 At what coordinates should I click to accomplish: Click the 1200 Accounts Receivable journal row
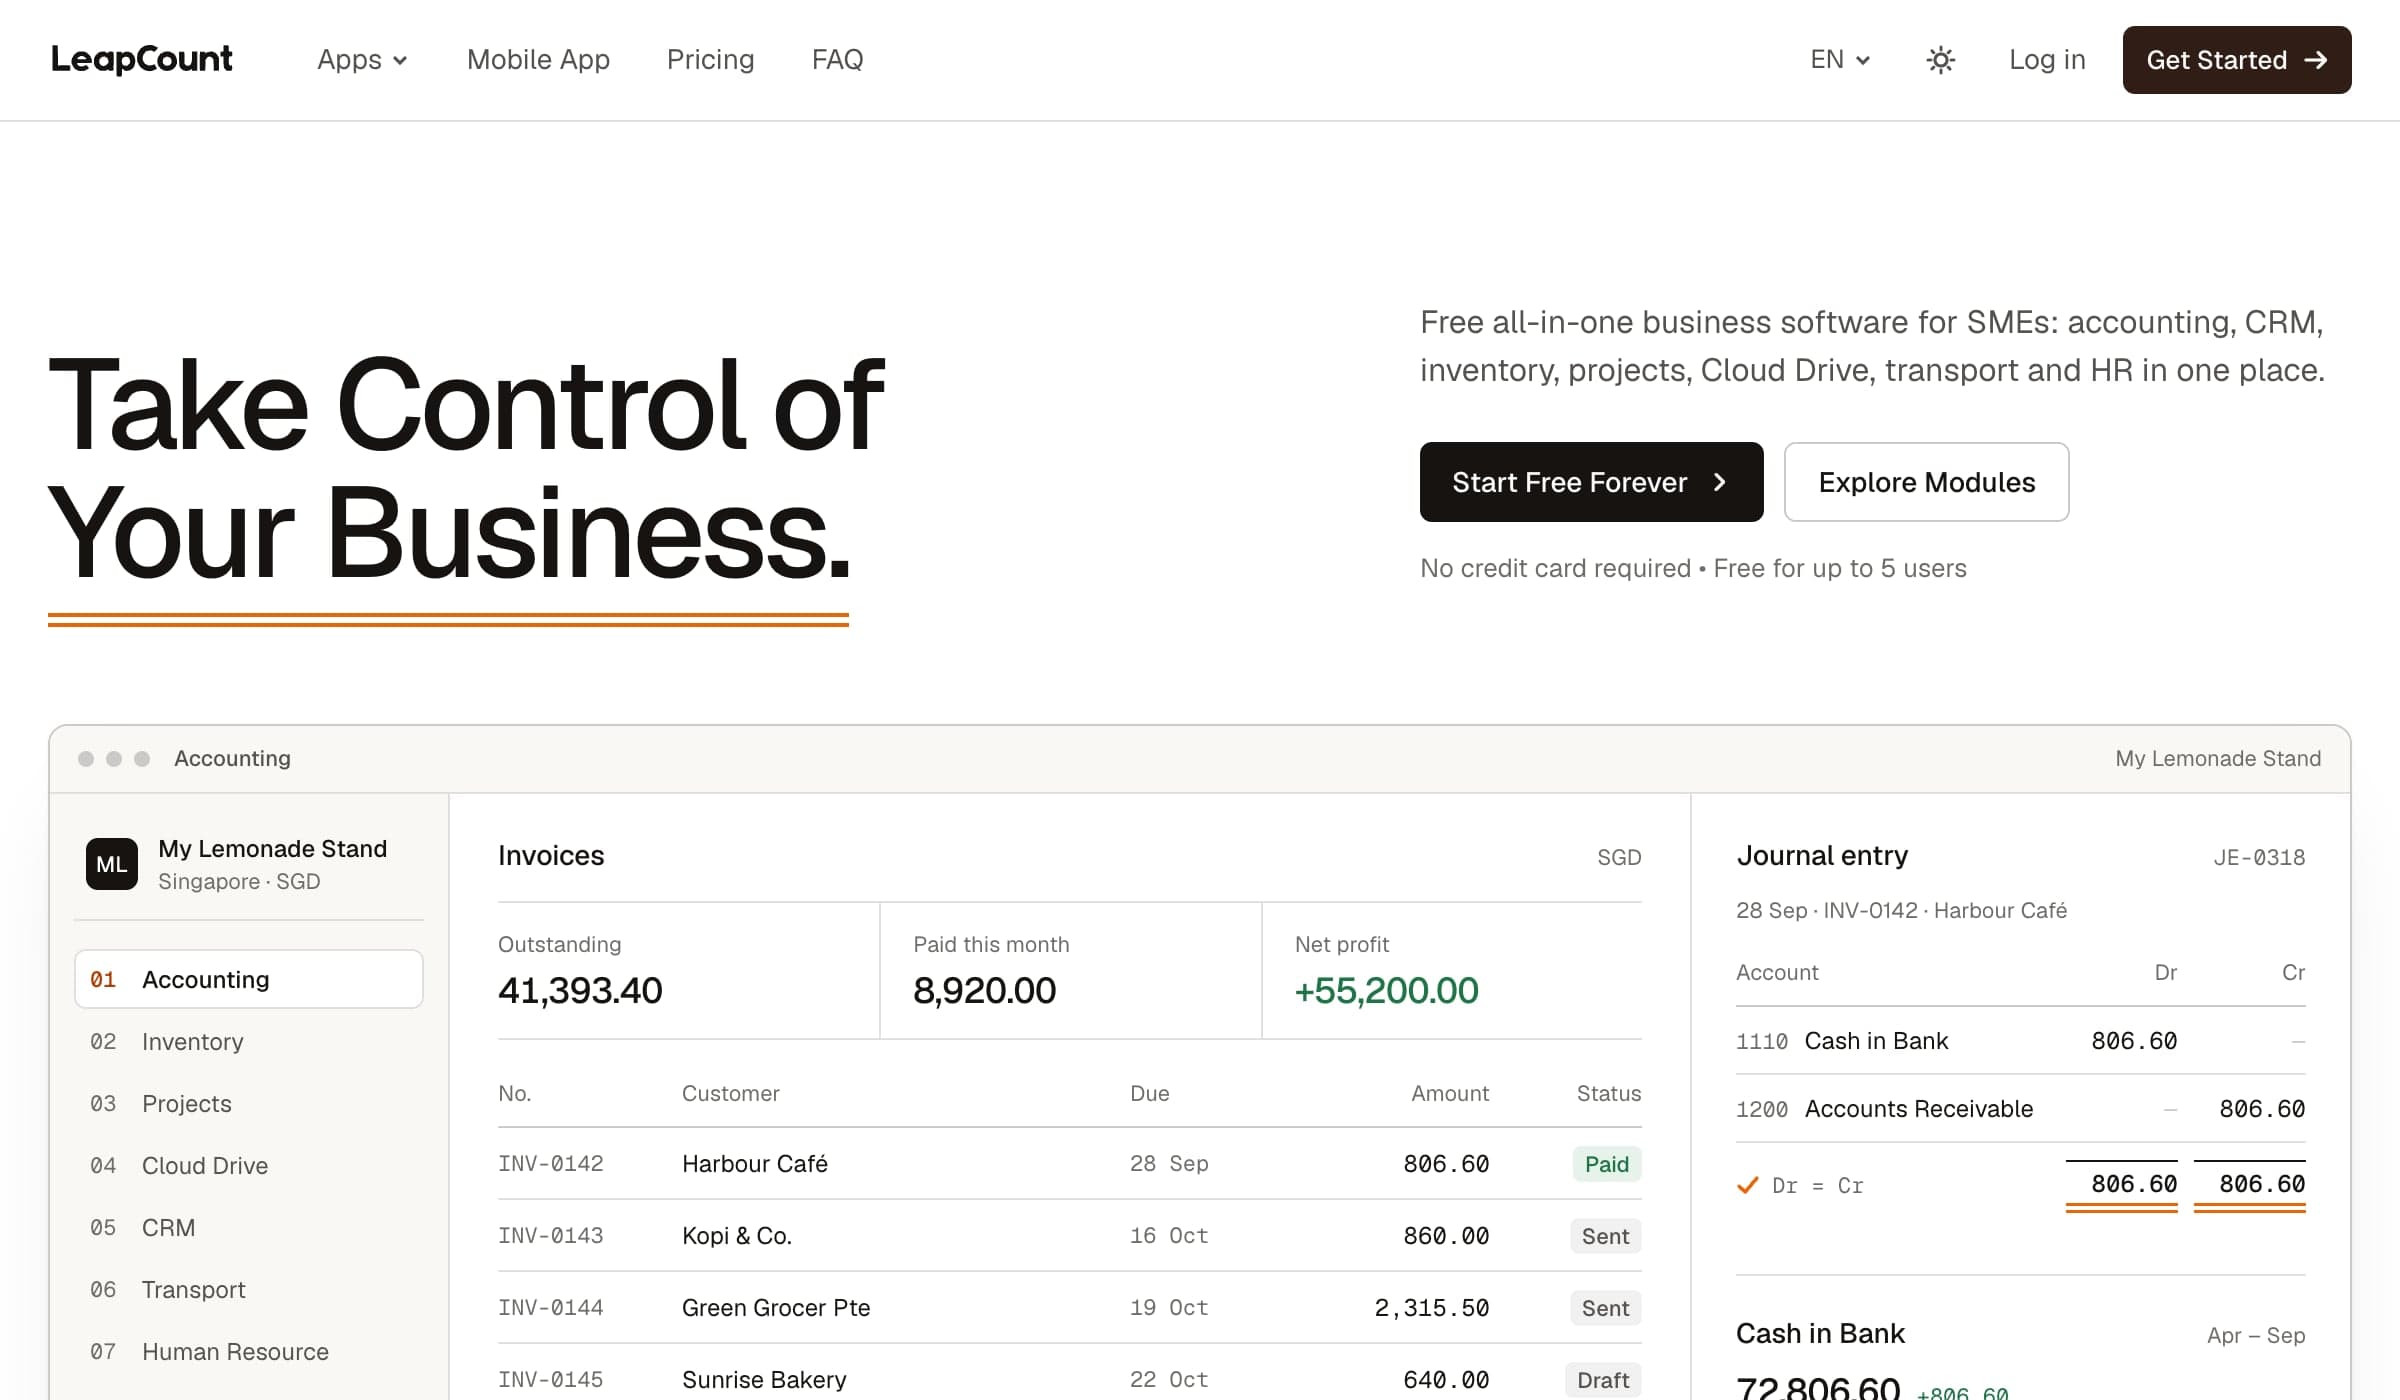click(x=2021, y=1109)
